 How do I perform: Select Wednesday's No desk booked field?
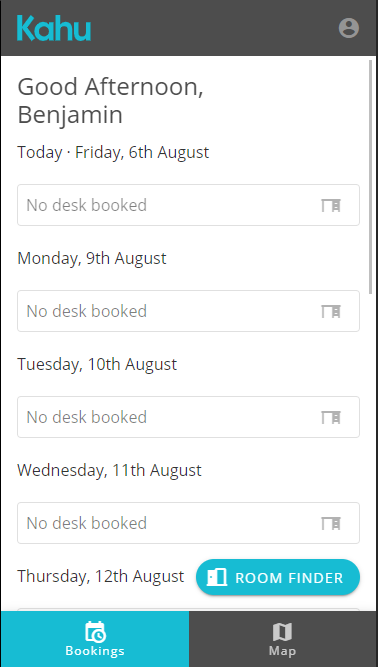coord(188,523)
